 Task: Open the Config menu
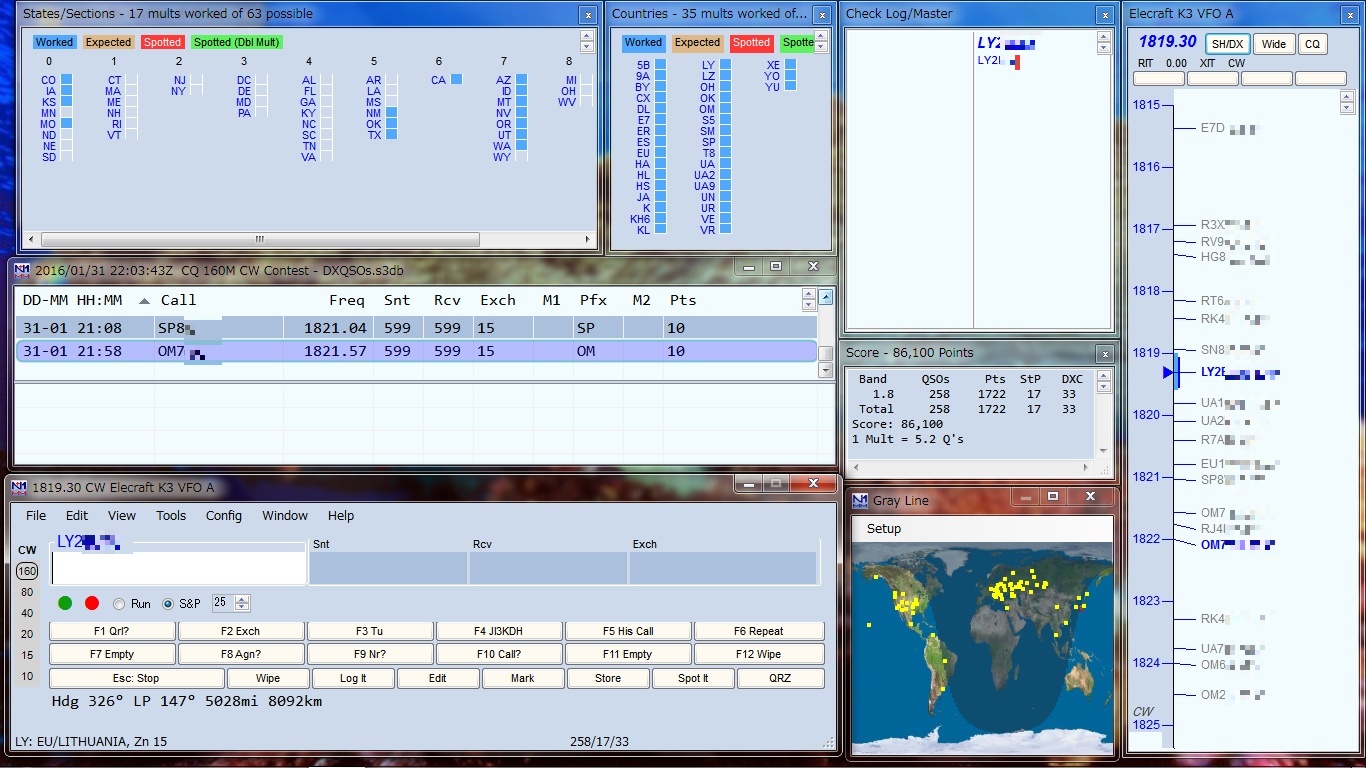pyautogui.click(x=224, y=516)
